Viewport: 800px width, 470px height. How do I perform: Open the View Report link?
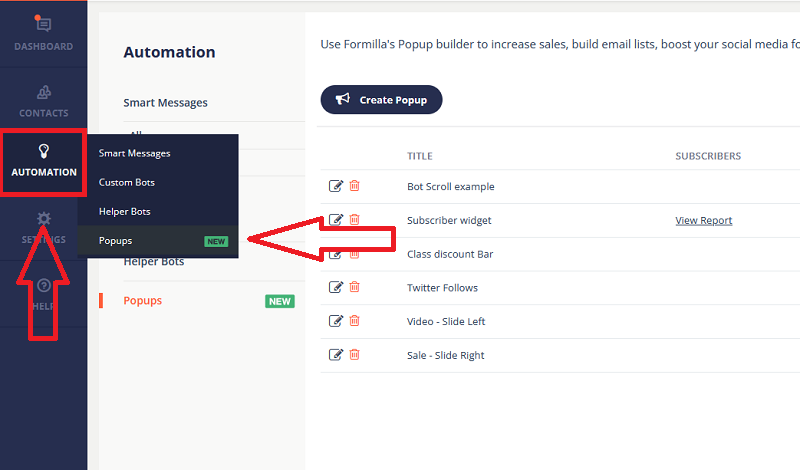703,220
